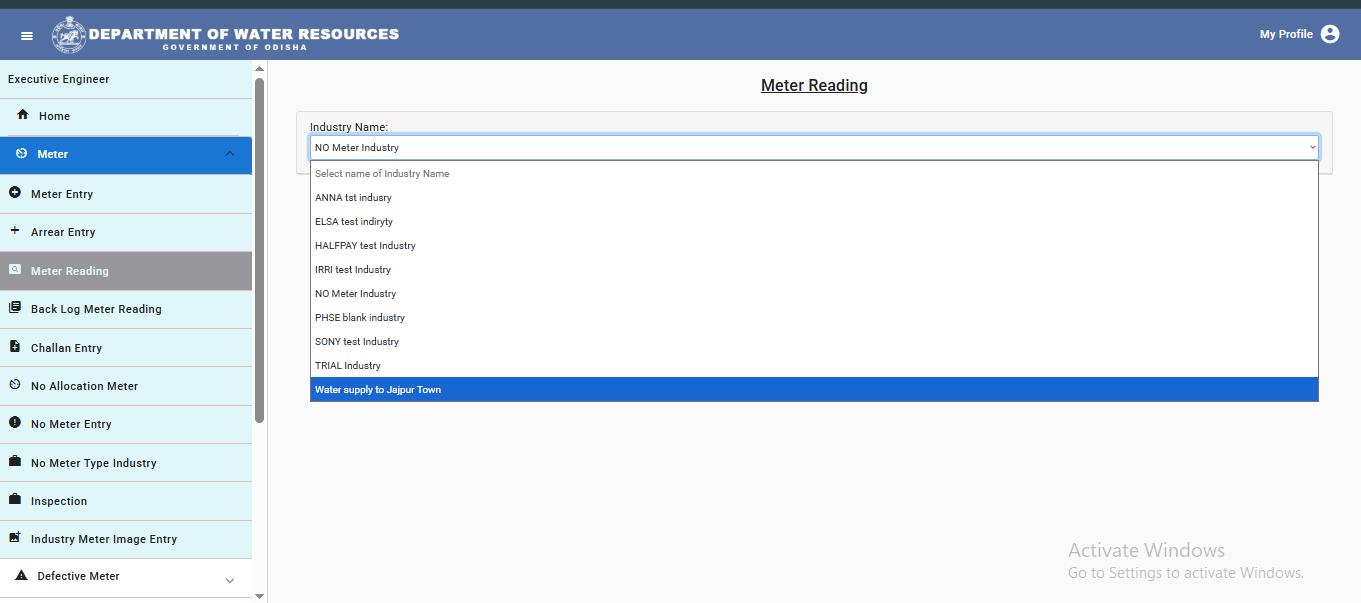Click the Meter gauge icon
1361x603 pixels.
click(22, 154)
